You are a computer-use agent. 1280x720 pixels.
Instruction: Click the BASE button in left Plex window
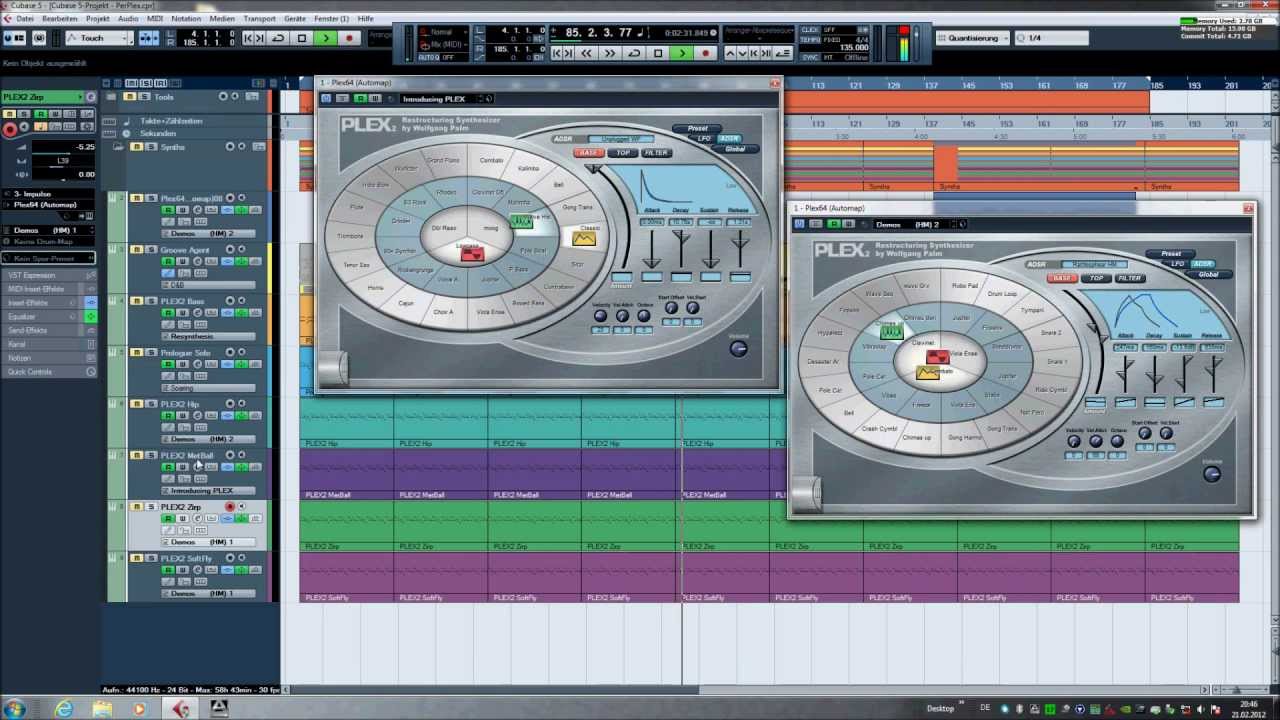pos(588,153)
